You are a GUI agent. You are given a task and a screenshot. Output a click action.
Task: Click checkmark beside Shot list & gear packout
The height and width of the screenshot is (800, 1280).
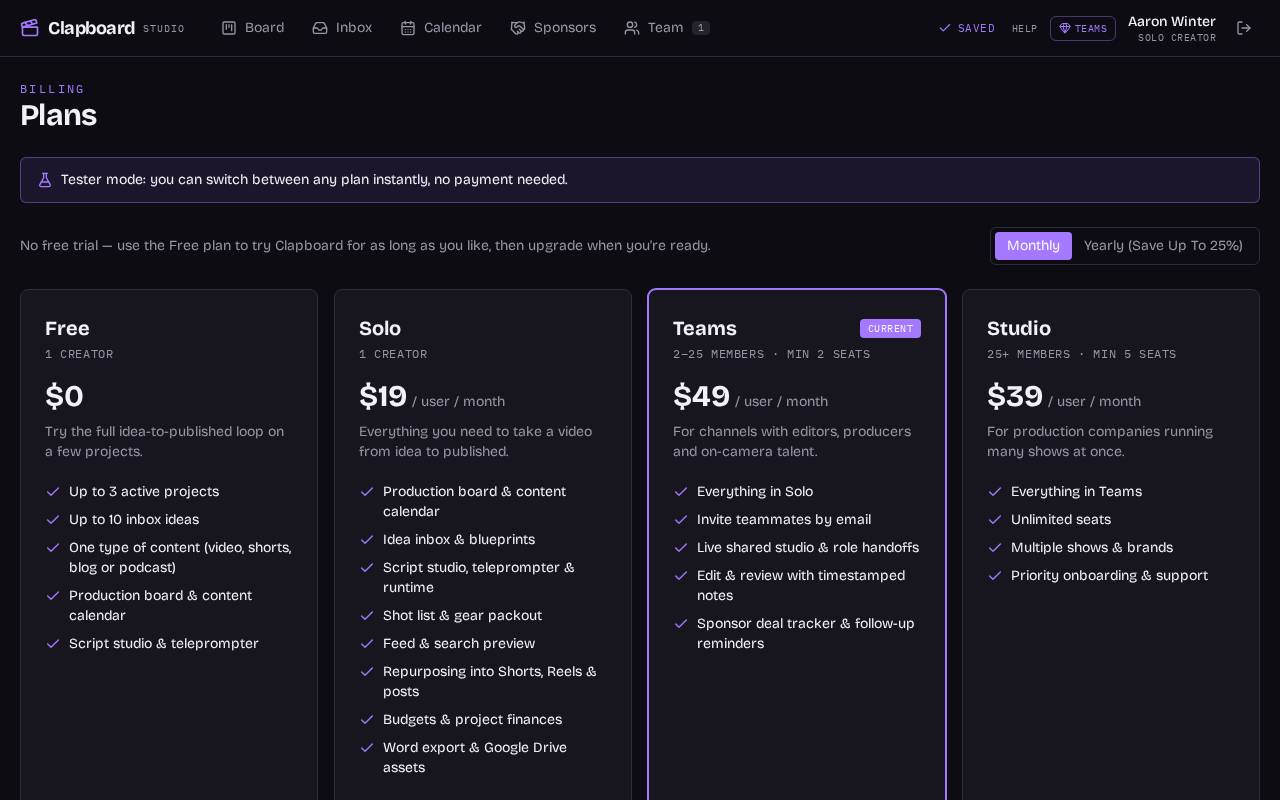(367, 616)
